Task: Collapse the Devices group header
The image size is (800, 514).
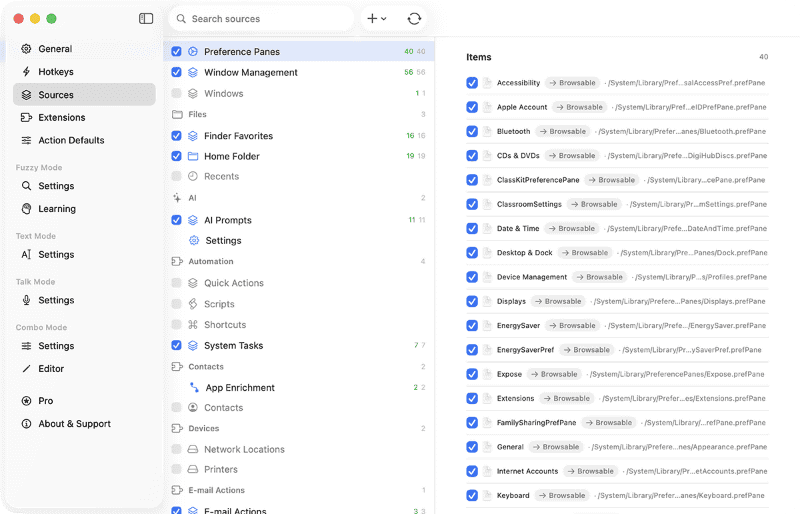Action: 299,428
